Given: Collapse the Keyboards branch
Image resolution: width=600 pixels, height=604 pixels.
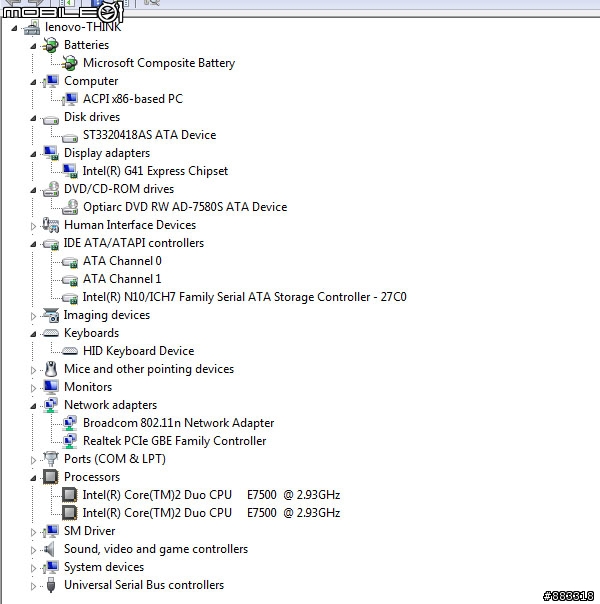Looking at the screenshot, I should [34, 334].
